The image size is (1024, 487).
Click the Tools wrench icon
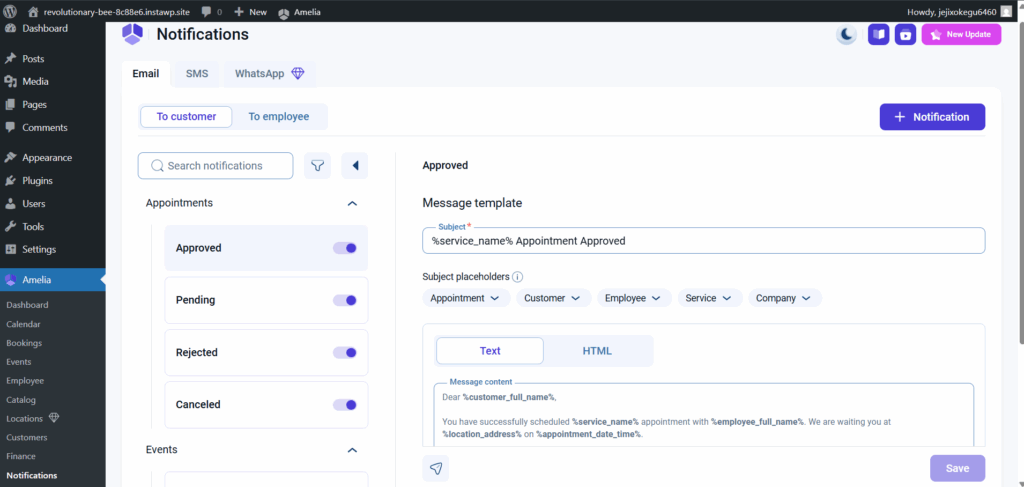pos(10,227)
